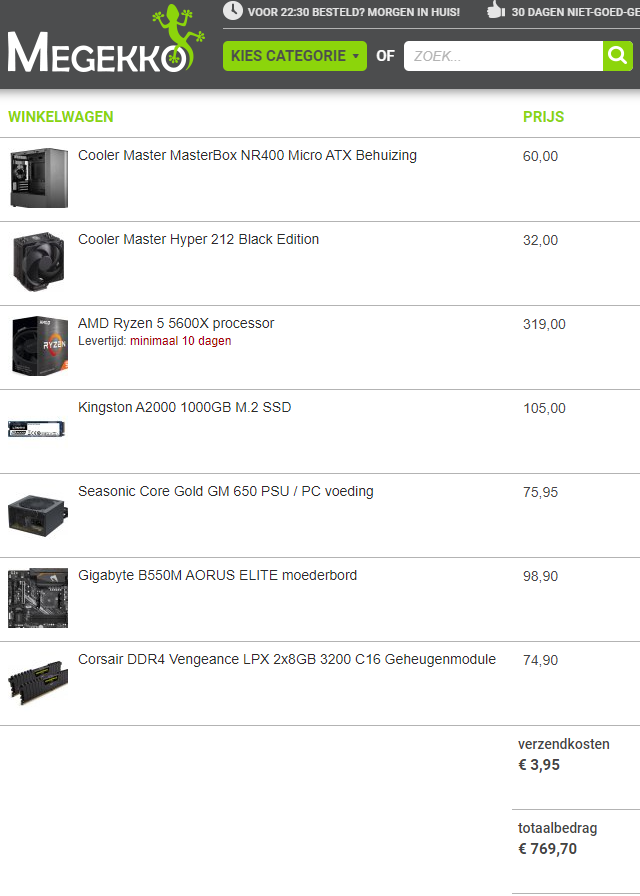Viewport: 640px width, 896px height.
Task: Click the 'Voor 22:30 besteld' banner text
Action: pyautogui.click(x=354, y=12)
